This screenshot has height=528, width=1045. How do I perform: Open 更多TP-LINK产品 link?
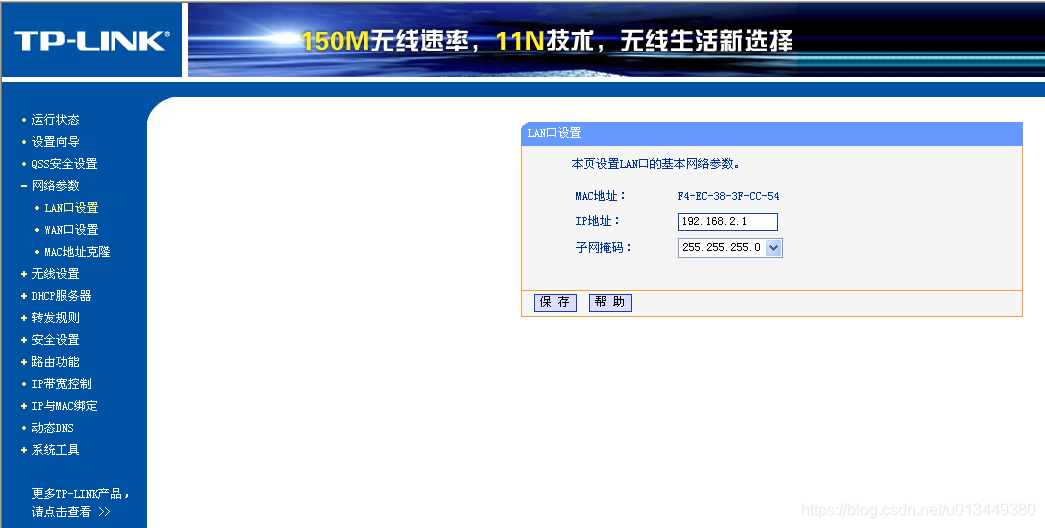pyautogui.click(x=80, y=503)
